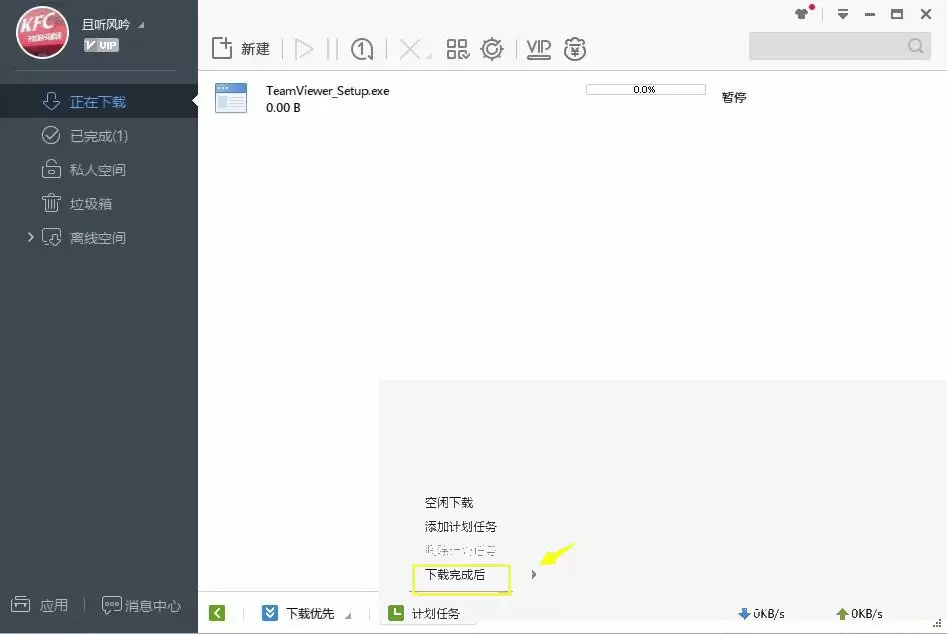Click the 0.00 B file size text
Viewport: 947px width, 634px height.
tap(283, 107)
